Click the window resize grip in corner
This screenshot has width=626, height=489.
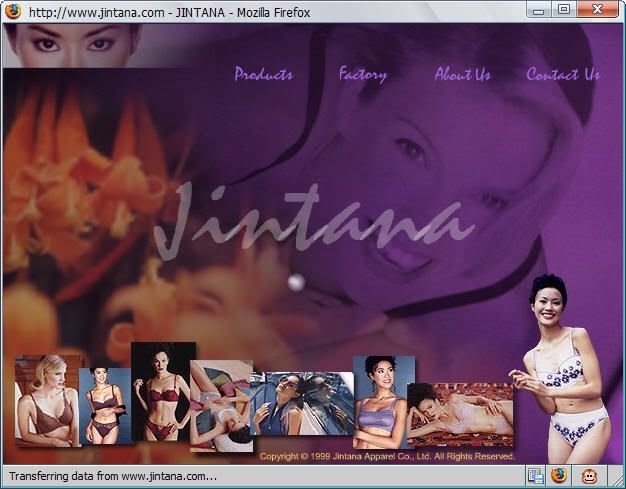point(617,481)
